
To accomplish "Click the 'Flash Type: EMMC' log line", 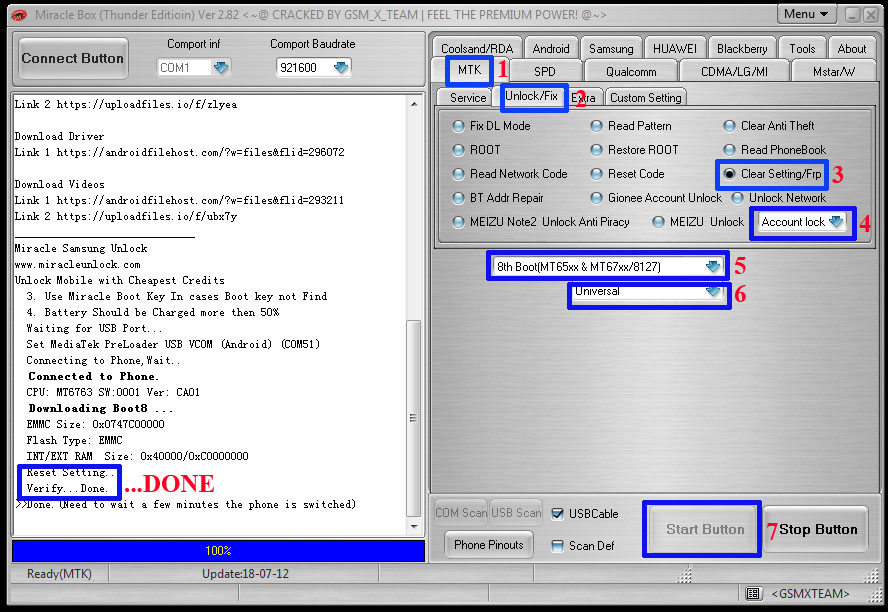I will pyautogui.click(x=74, y=440).
